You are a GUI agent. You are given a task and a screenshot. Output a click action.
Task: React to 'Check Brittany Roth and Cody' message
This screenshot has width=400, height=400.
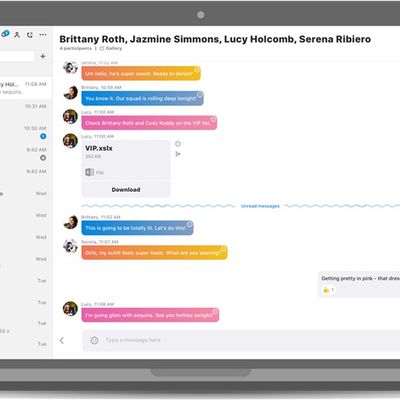213,119
